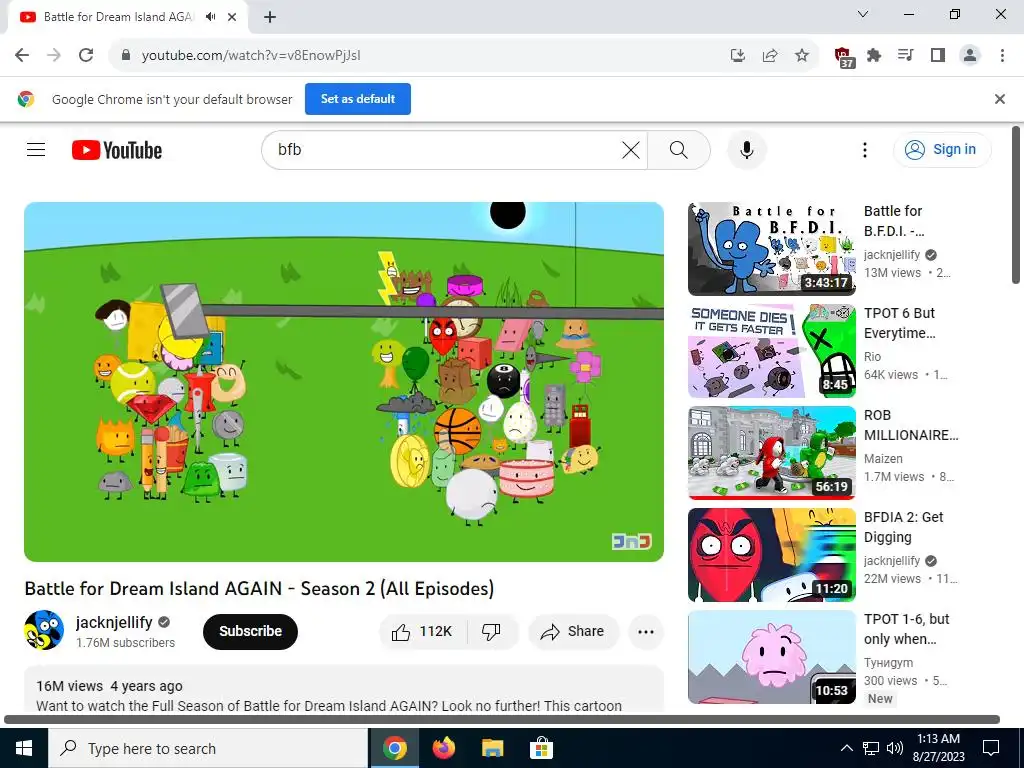Go back in browser history
This screenshot has height=768, width=1024.
tap(22, 56)
